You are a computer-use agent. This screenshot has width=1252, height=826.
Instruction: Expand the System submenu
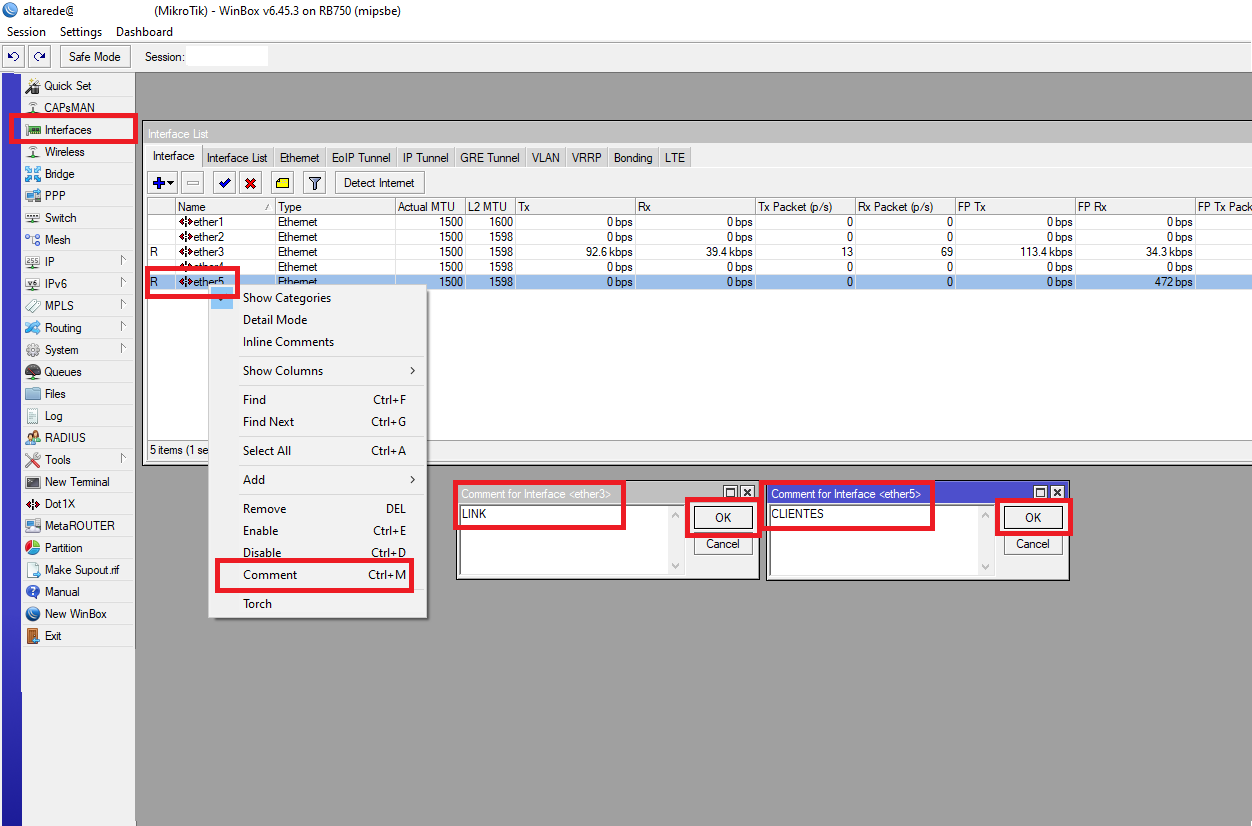78,350
